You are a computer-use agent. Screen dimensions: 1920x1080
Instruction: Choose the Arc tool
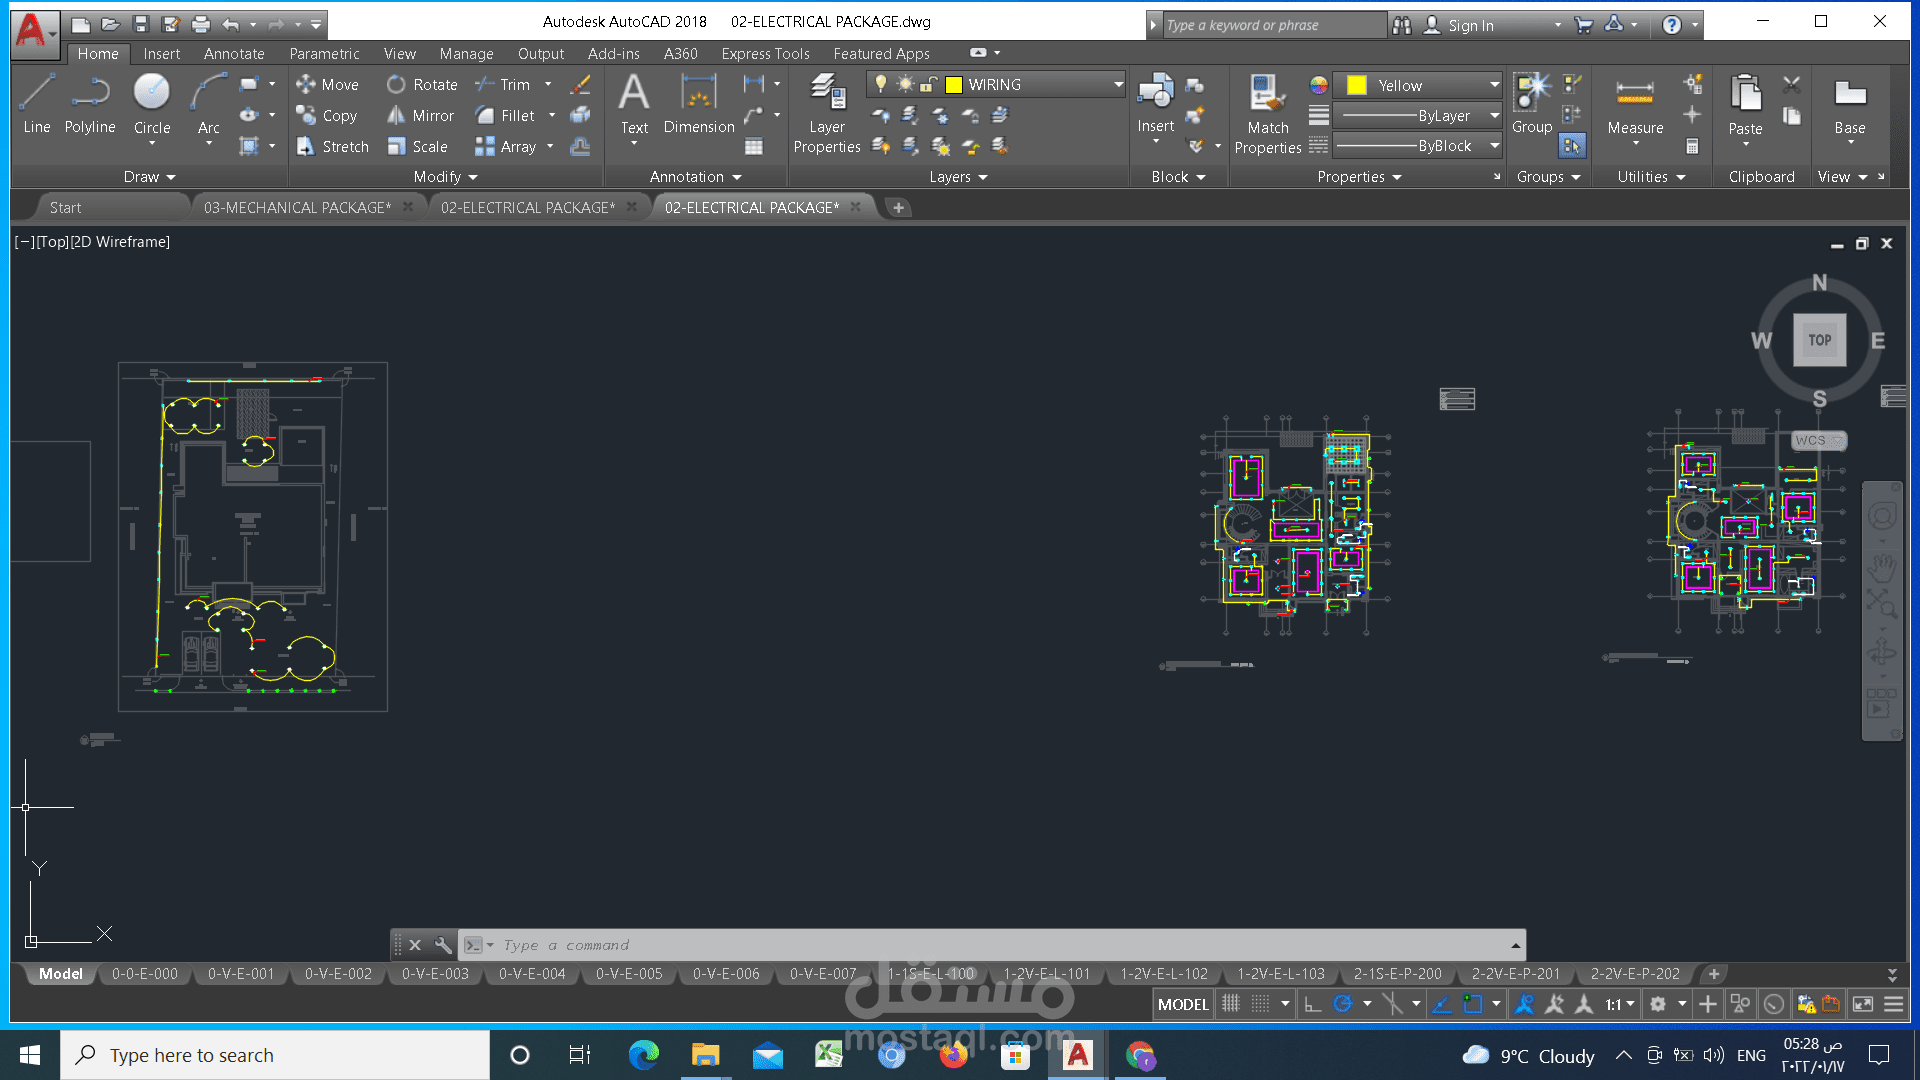point(208,103)
